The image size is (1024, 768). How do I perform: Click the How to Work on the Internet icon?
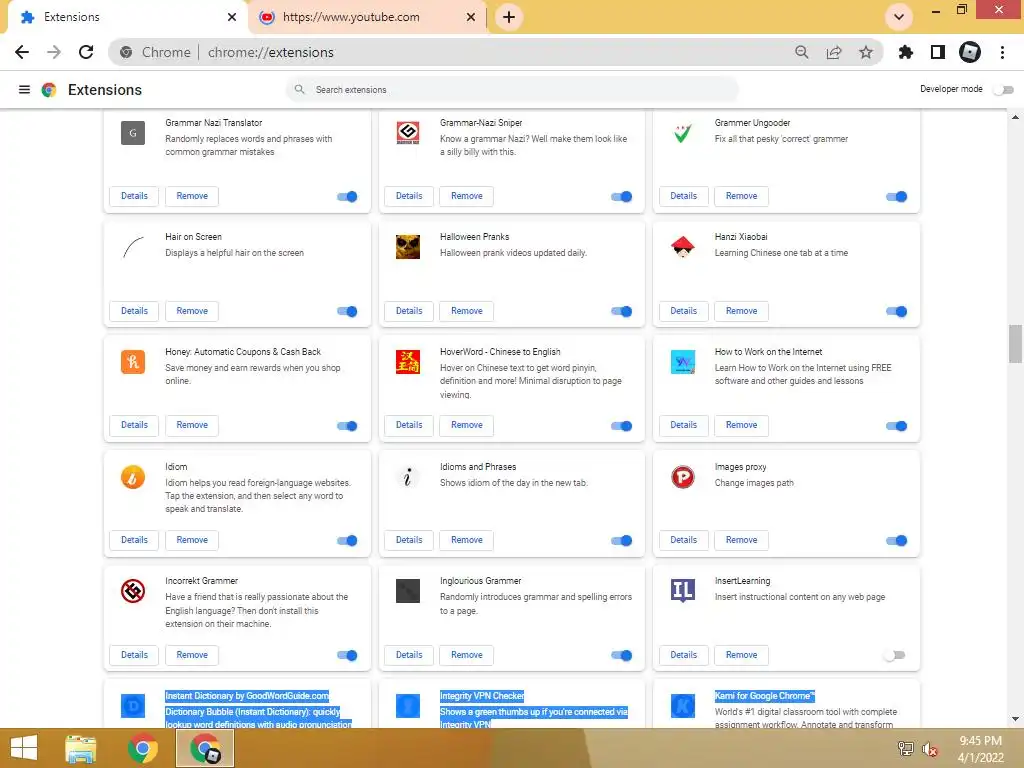pos(682,362)
